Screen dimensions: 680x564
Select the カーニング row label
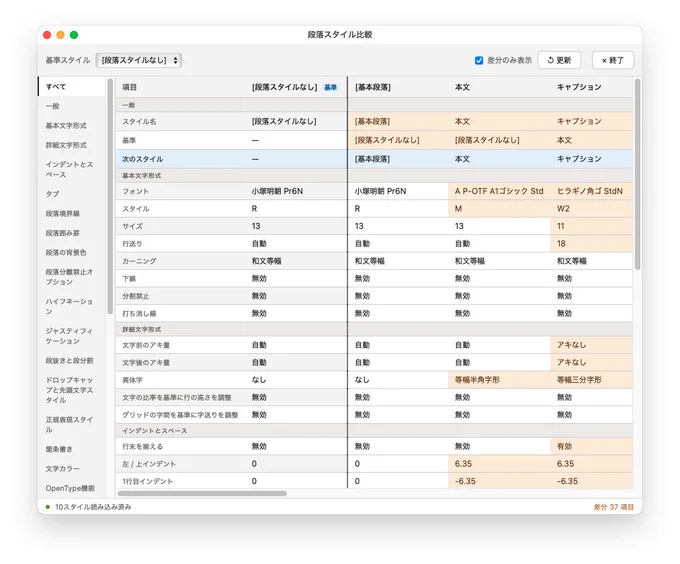pos(139,261)
